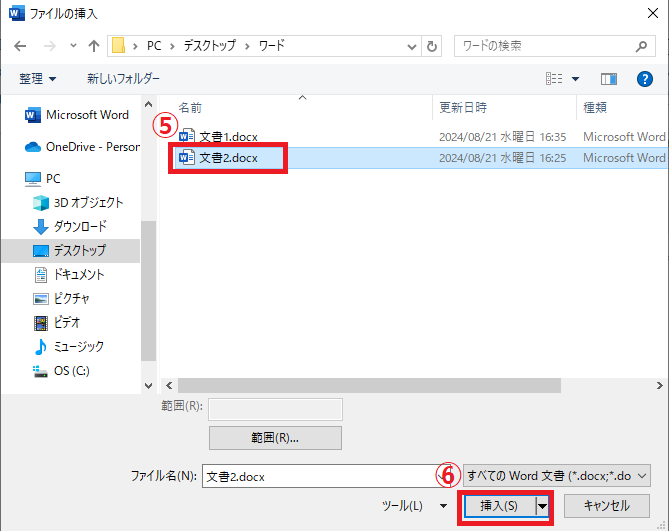Click date 2024/08/21 水曜日 16:35
Viewport: 669px width, 531px height.
(503, 137)
